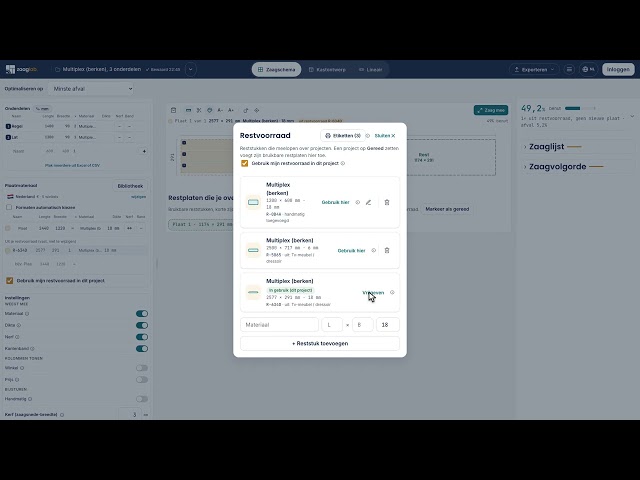Open the Etiketten print button

point(343,136)
